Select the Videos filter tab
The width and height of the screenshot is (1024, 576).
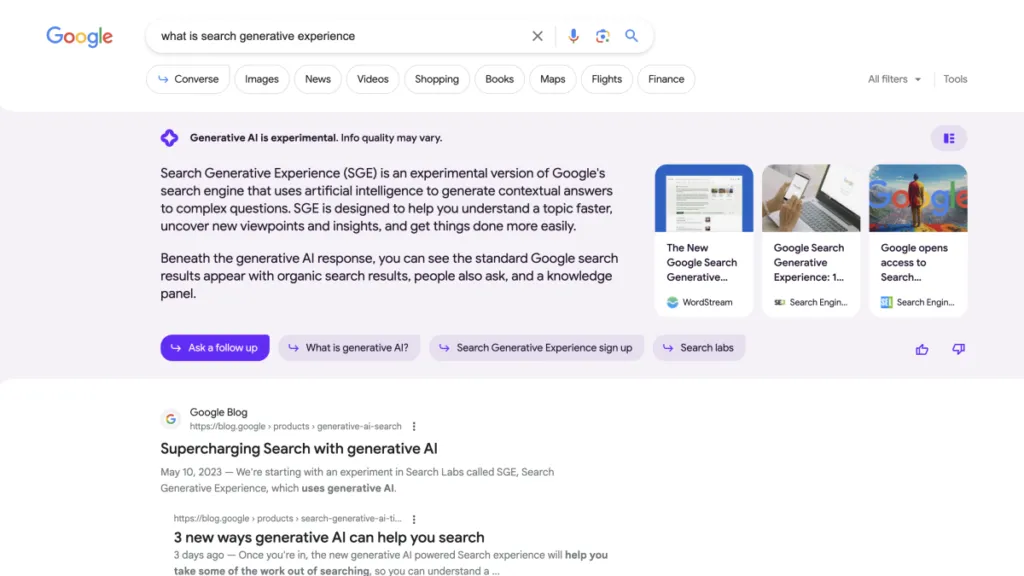pos(373,79)
